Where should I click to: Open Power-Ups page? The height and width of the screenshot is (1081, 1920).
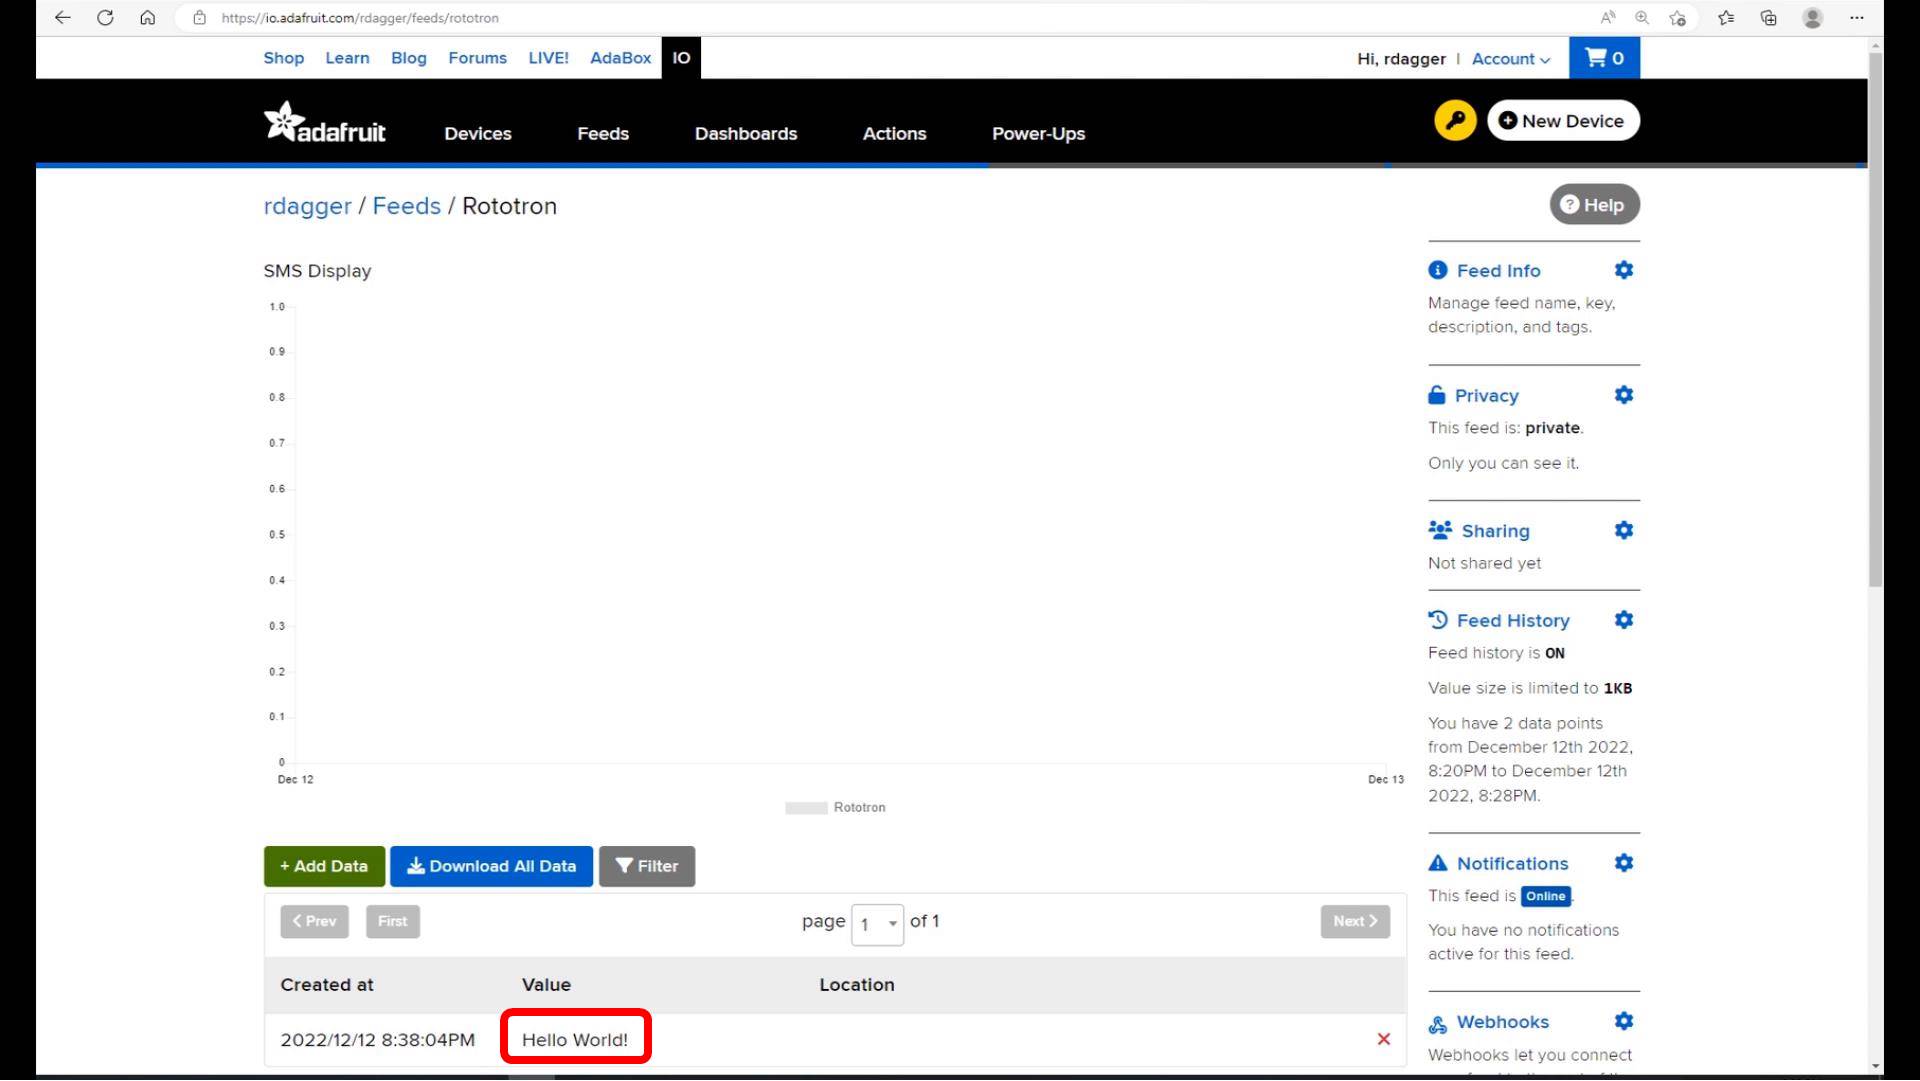1038,134
